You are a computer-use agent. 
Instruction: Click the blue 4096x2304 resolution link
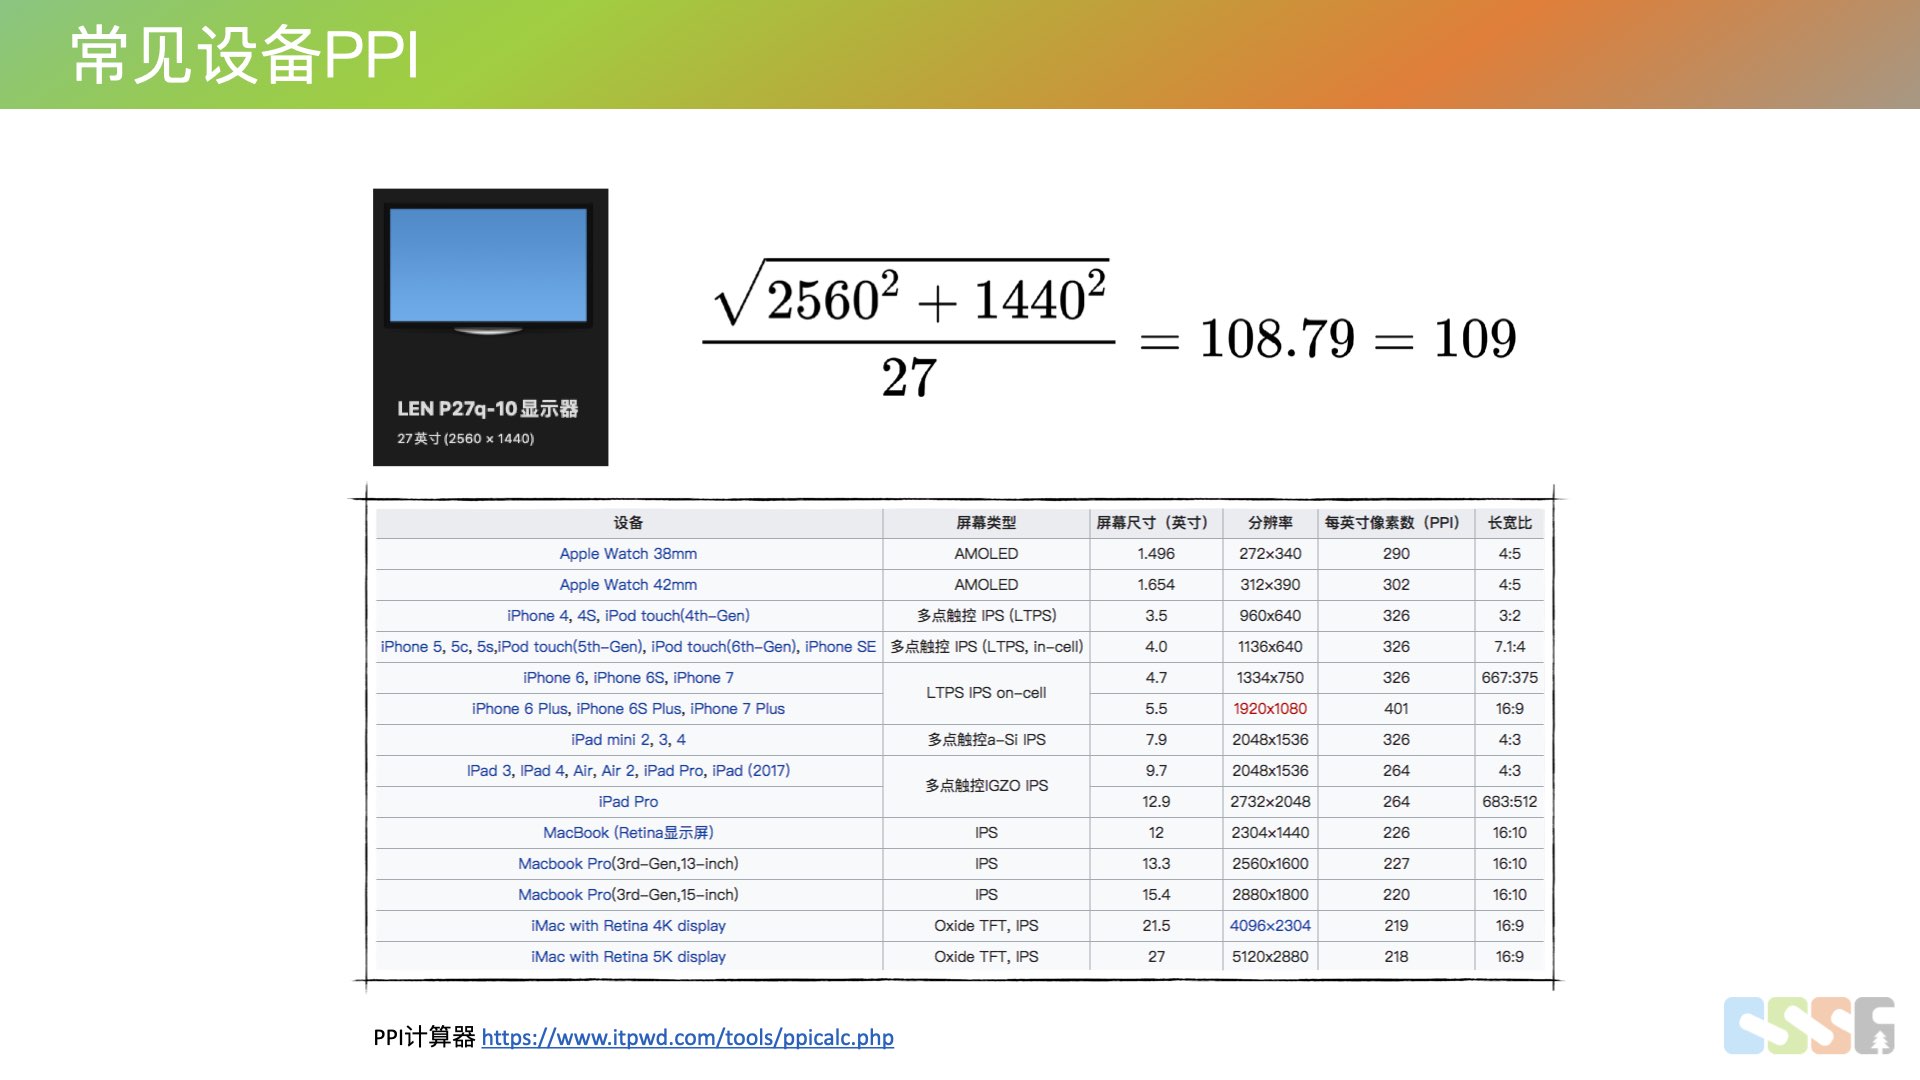tap(1270, 926)
